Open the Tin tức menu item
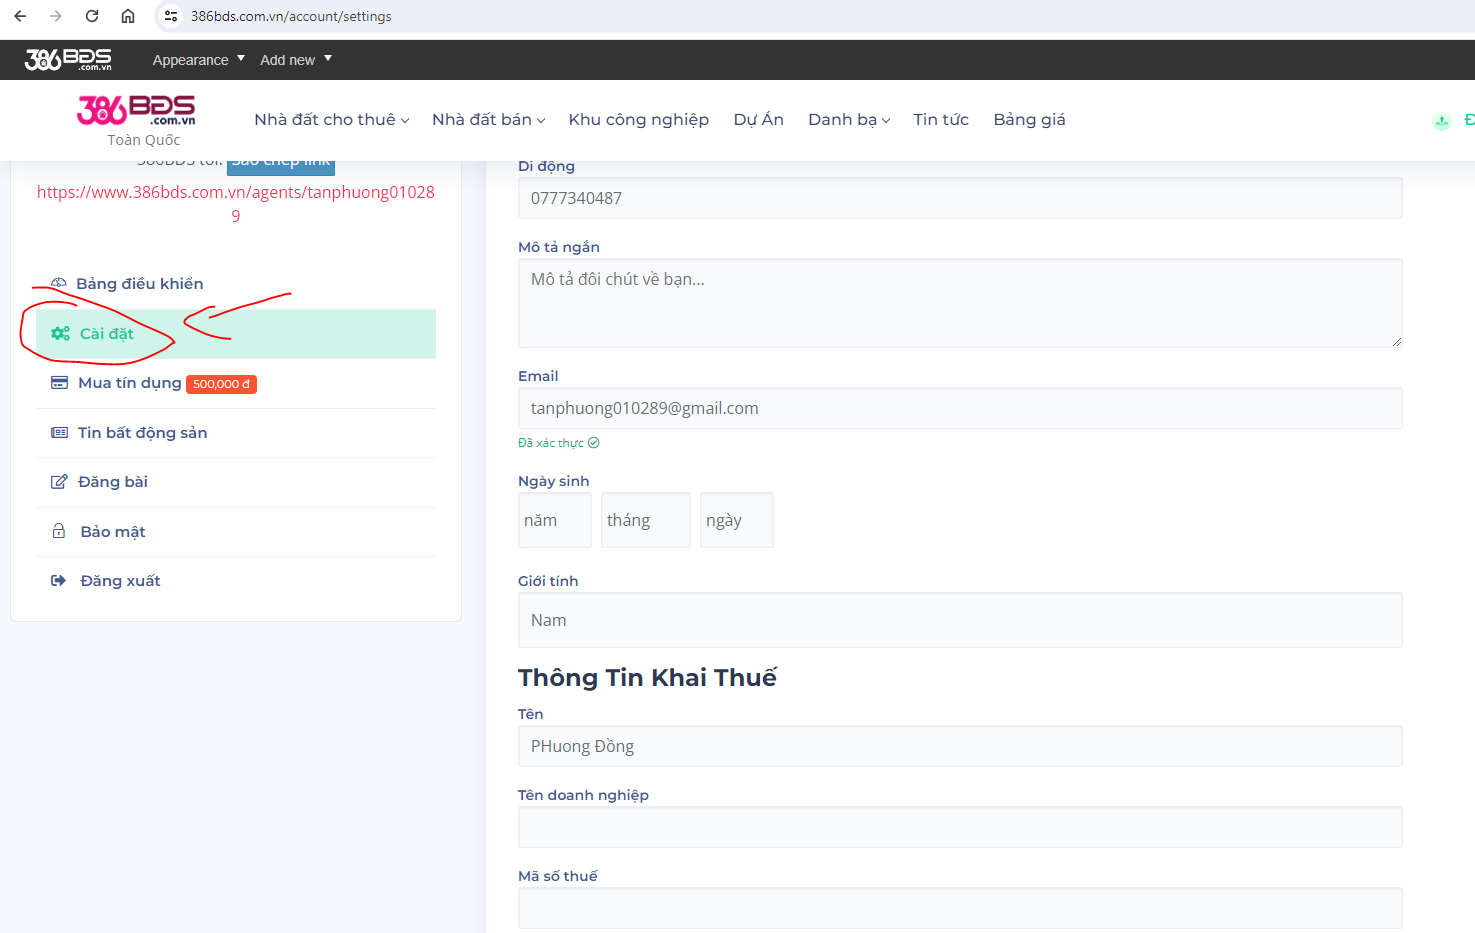The image size is (1475, 933). click(941, 119)
